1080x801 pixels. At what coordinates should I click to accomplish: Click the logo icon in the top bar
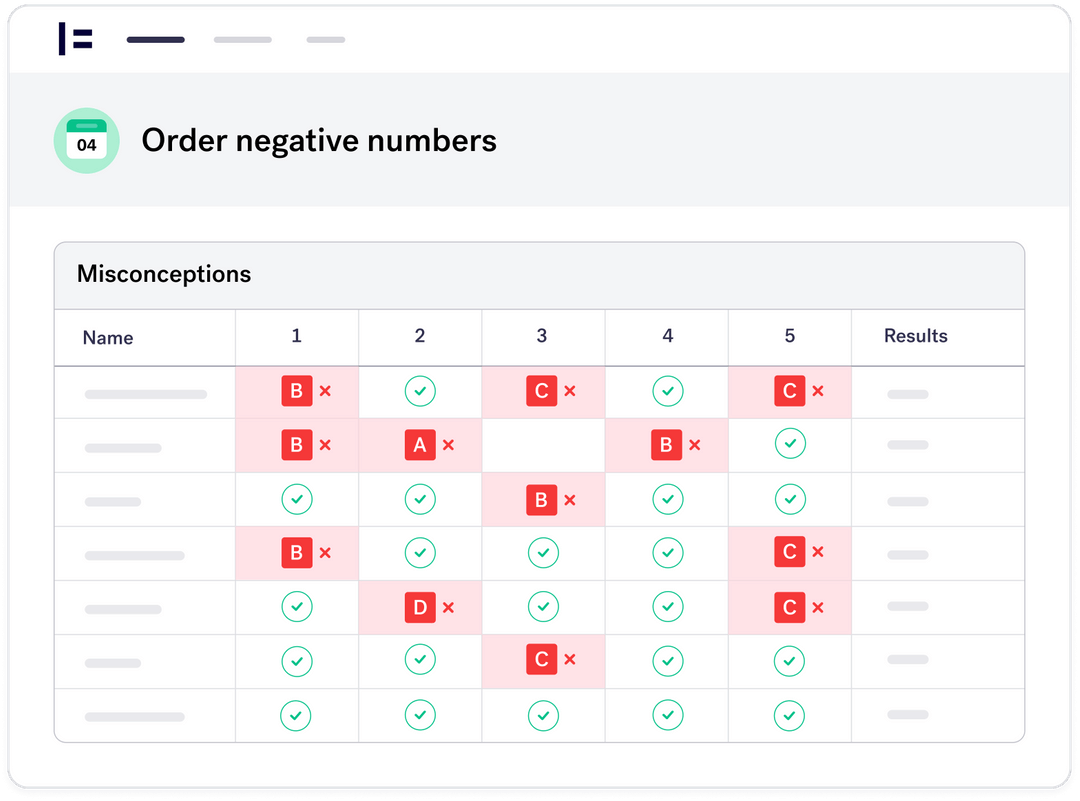pyautogui.click(x=76, y=39)
